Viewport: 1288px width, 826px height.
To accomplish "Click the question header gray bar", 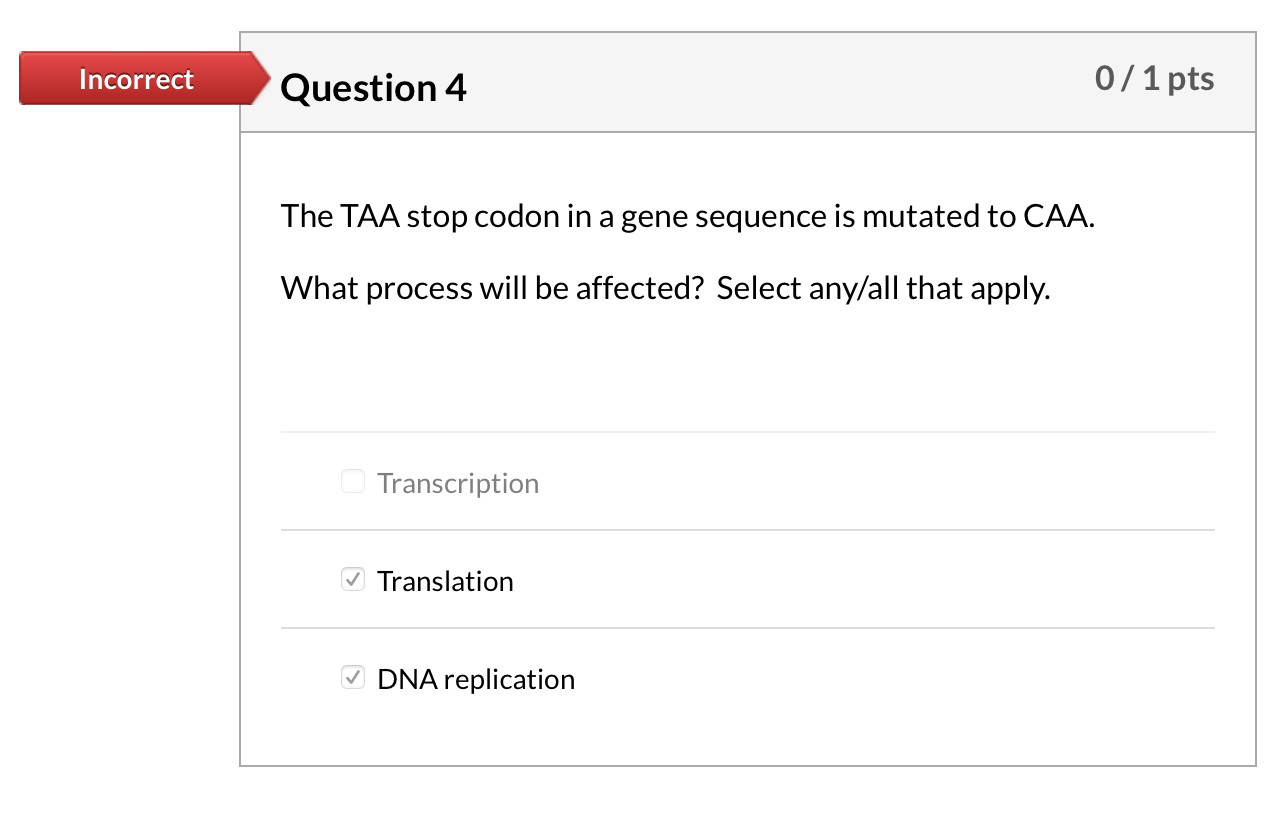I will pyautogui.click(x=748, y=82).
